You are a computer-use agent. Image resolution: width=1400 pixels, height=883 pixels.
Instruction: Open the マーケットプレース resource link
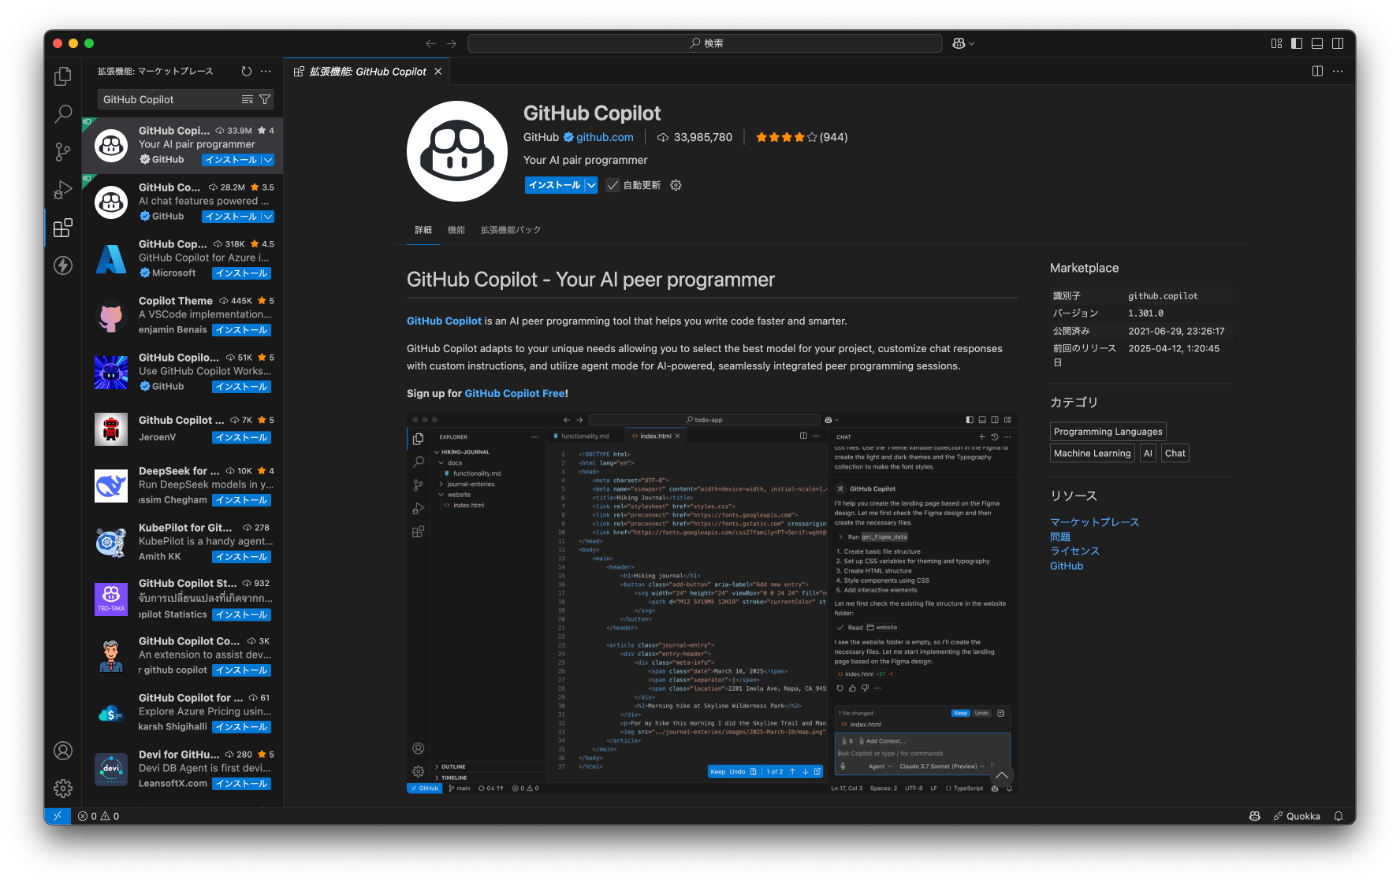click(x=1094, y=522)
